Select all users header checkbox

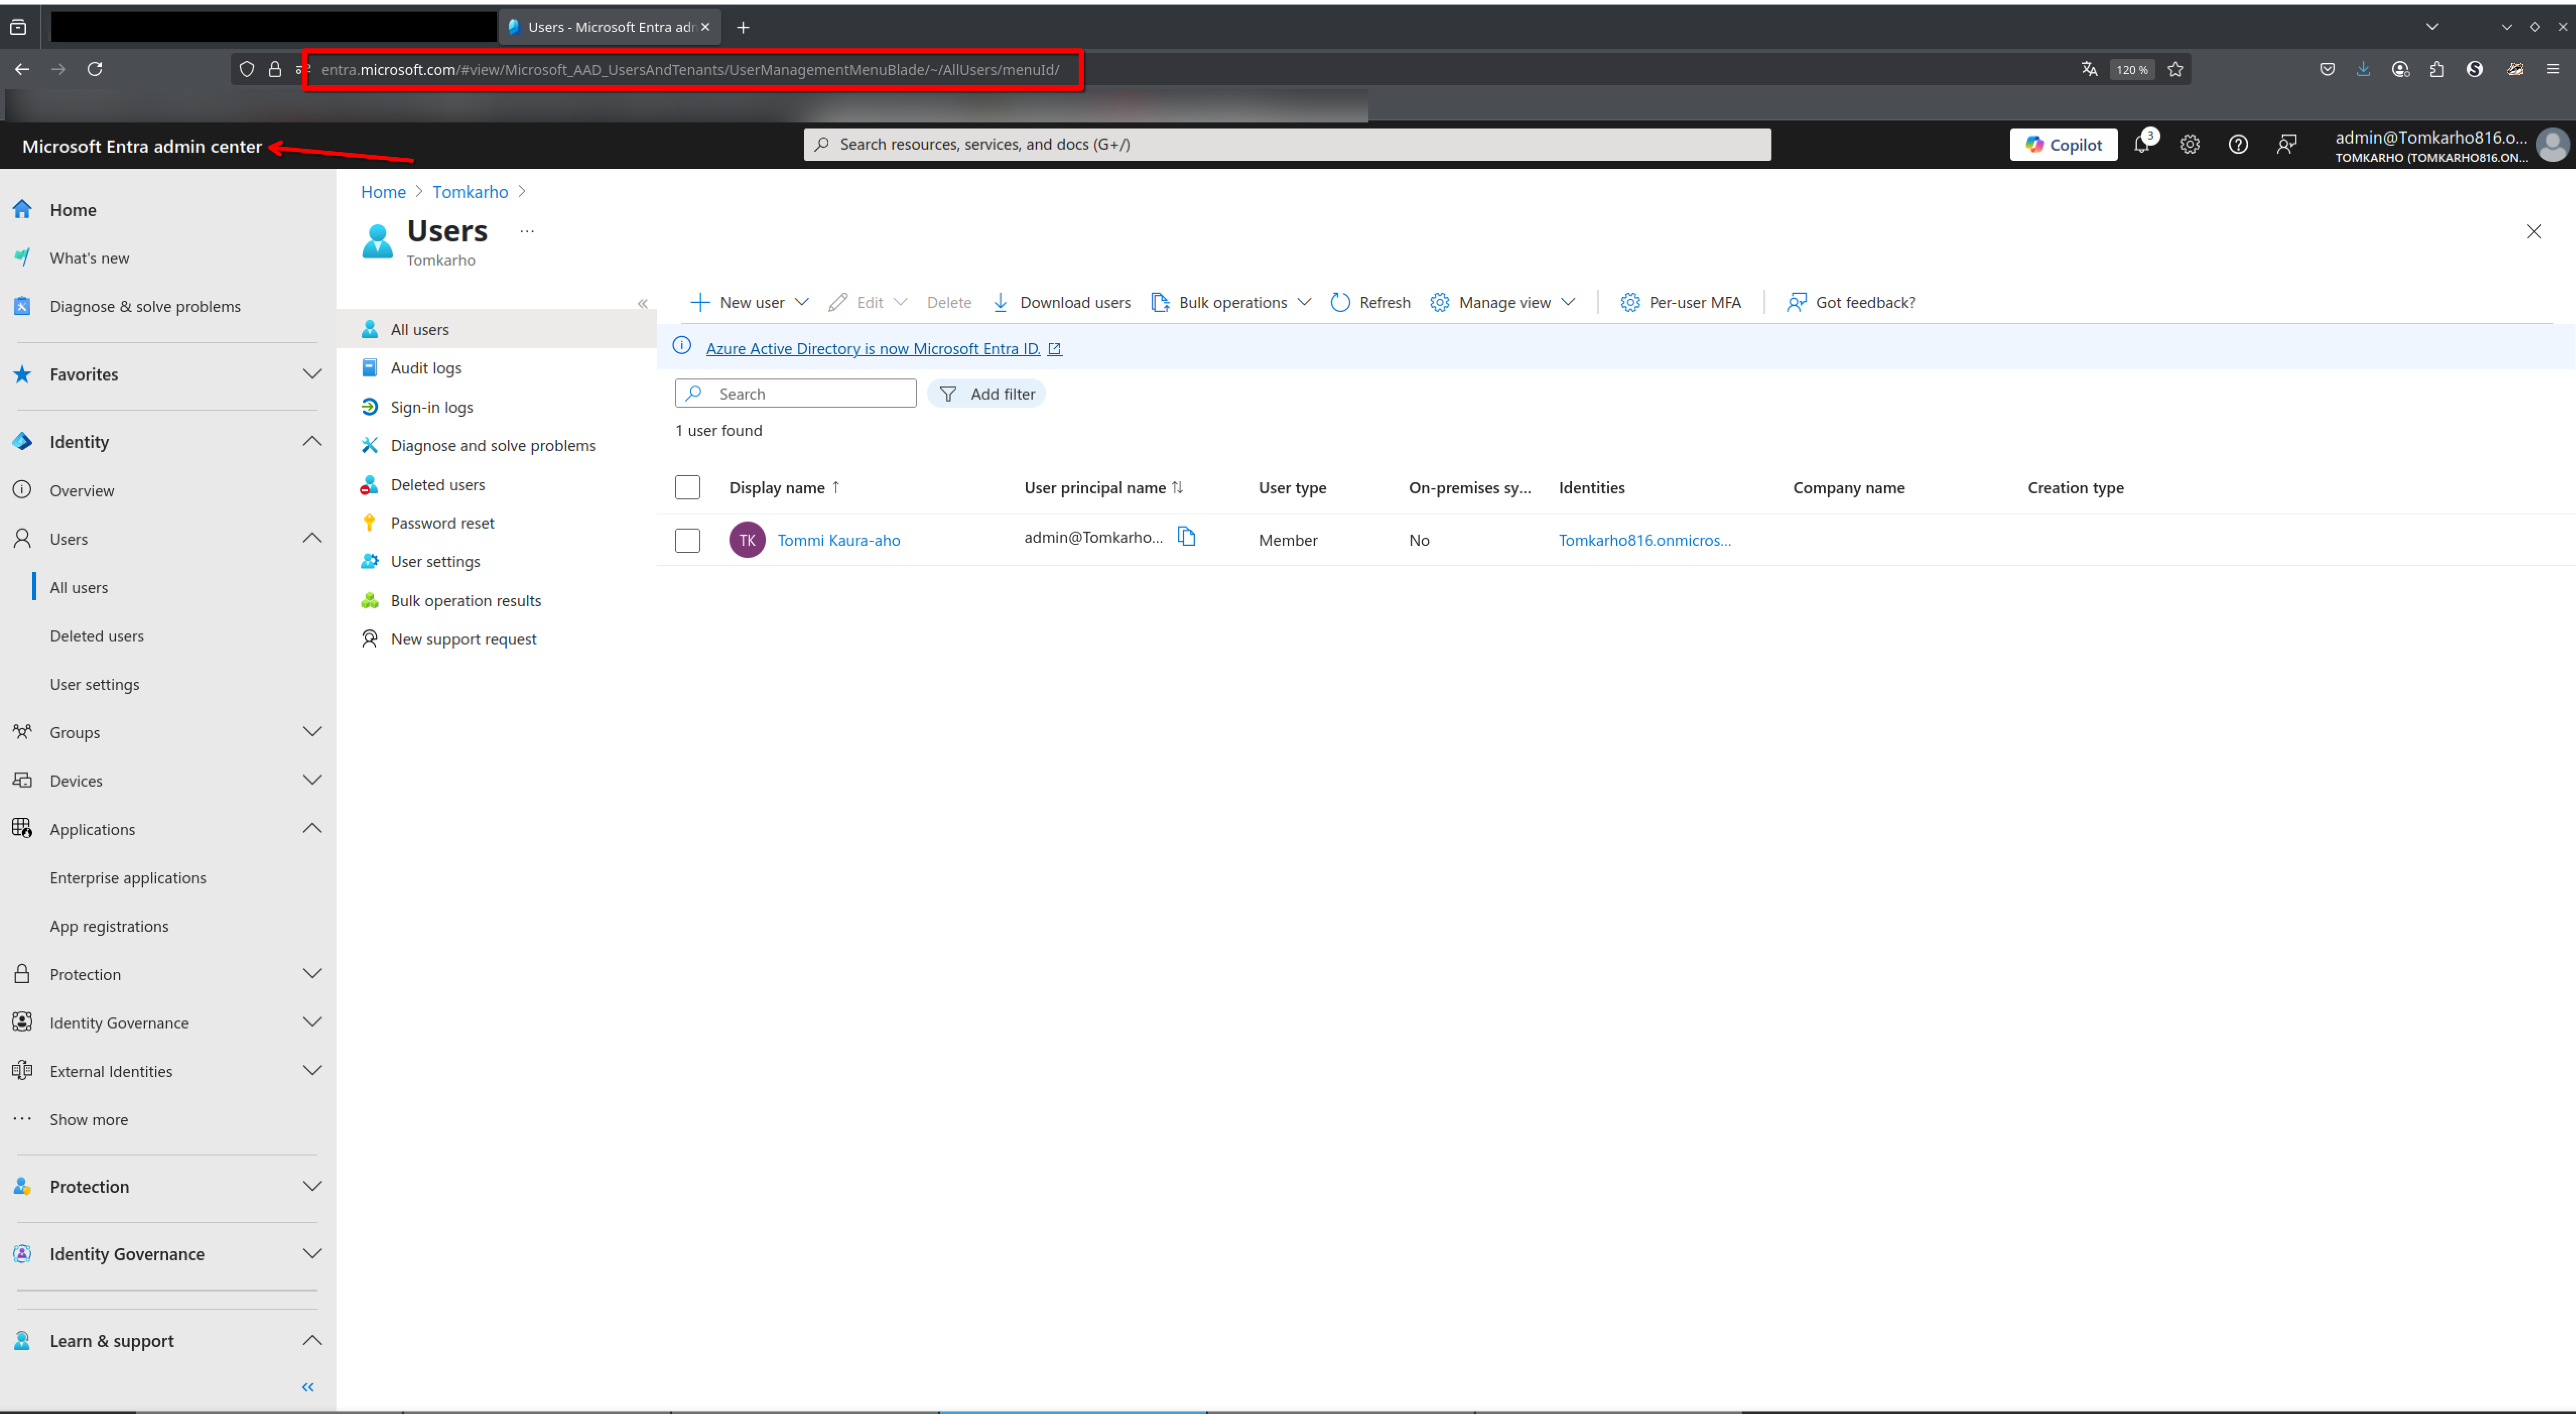pyautogui.click(x=687, y=487)
